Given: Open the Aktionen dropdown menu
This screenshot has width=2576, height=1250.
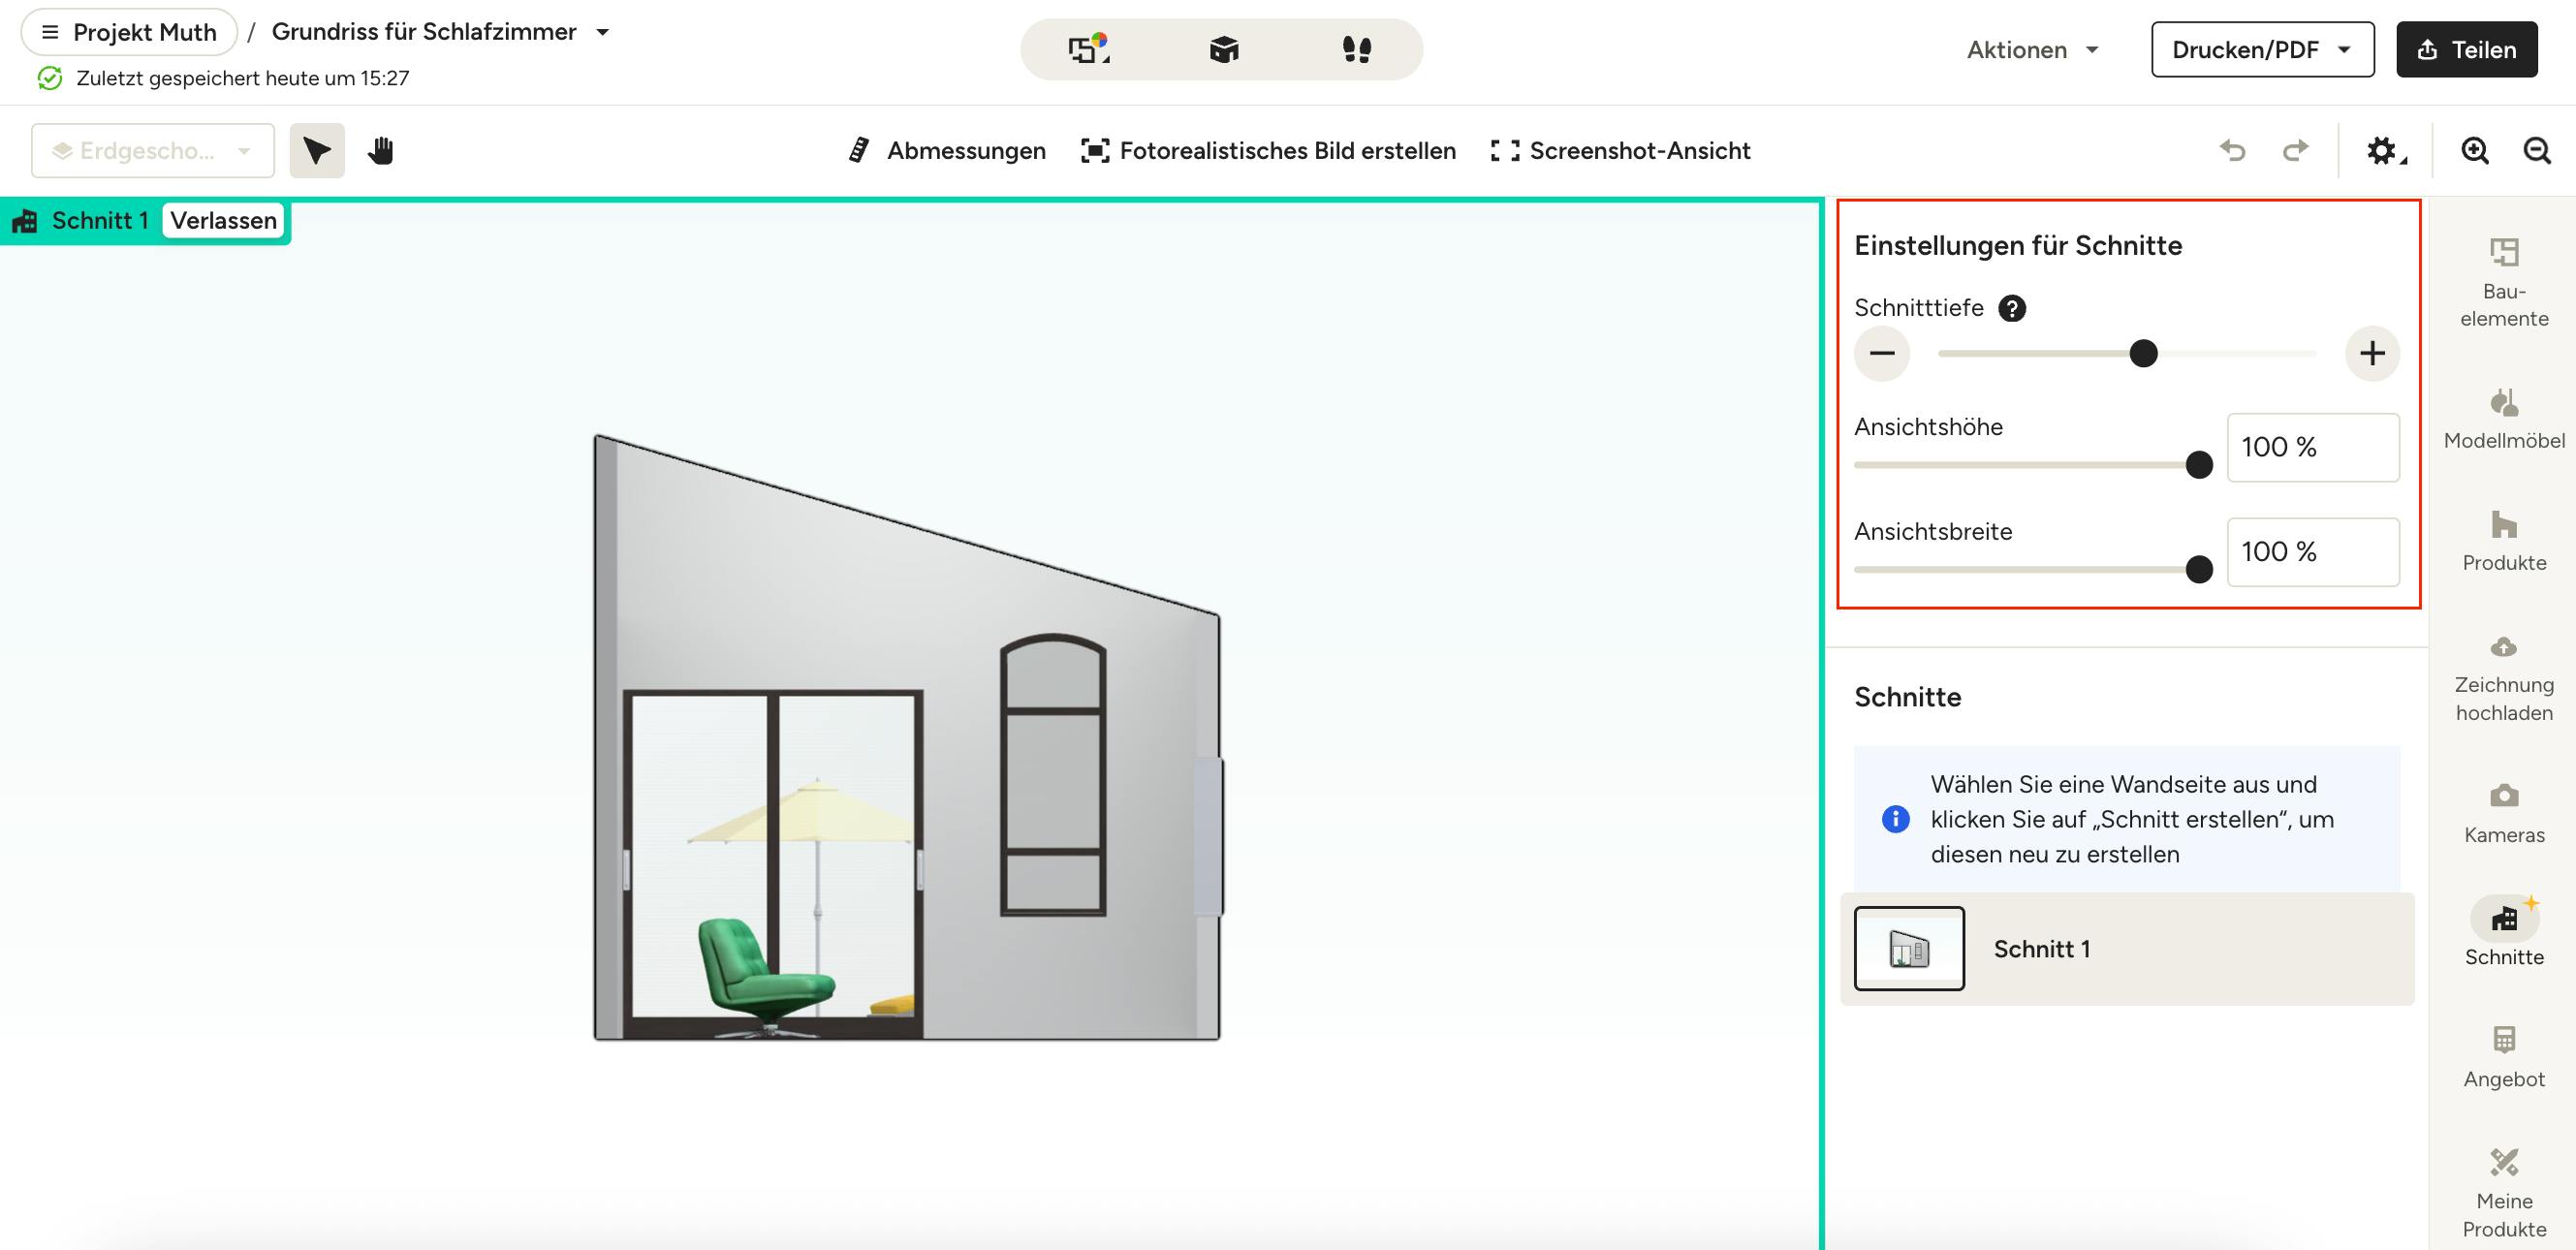Looking at the screenshot, I should tap(2032, 50).
